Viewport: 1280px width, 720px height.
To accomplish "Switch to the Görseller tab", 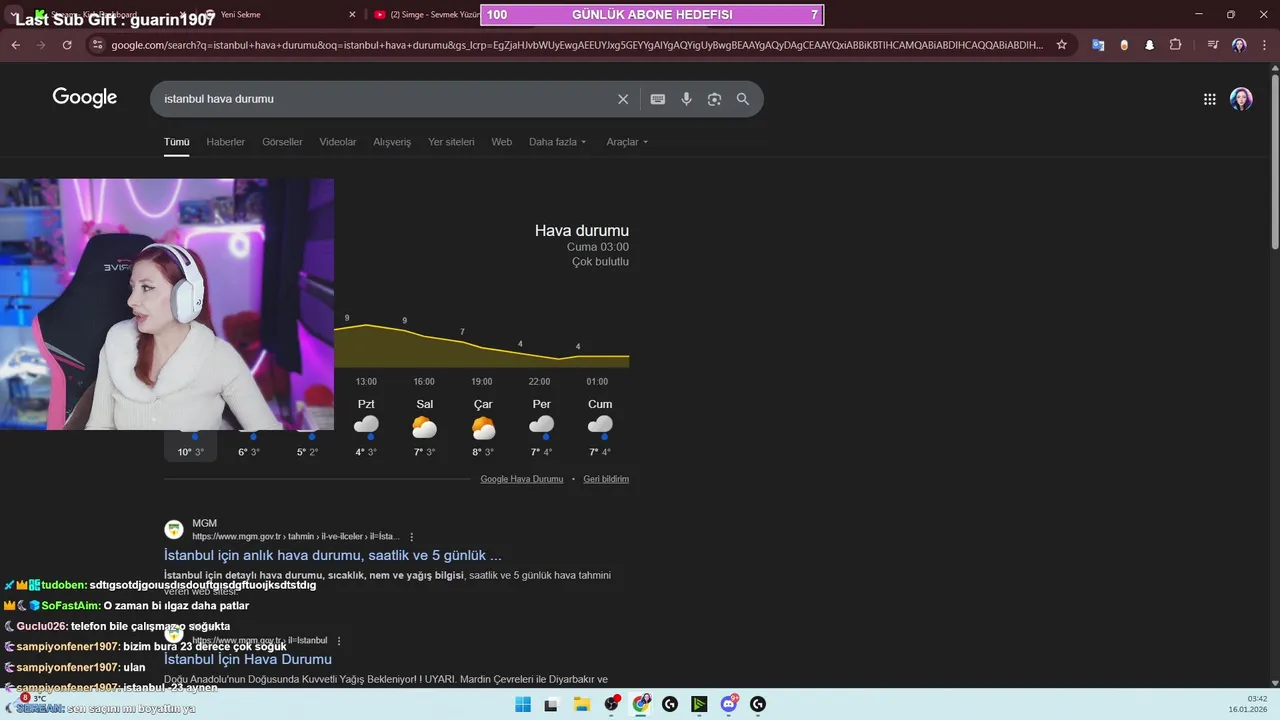I will (282, 142).
